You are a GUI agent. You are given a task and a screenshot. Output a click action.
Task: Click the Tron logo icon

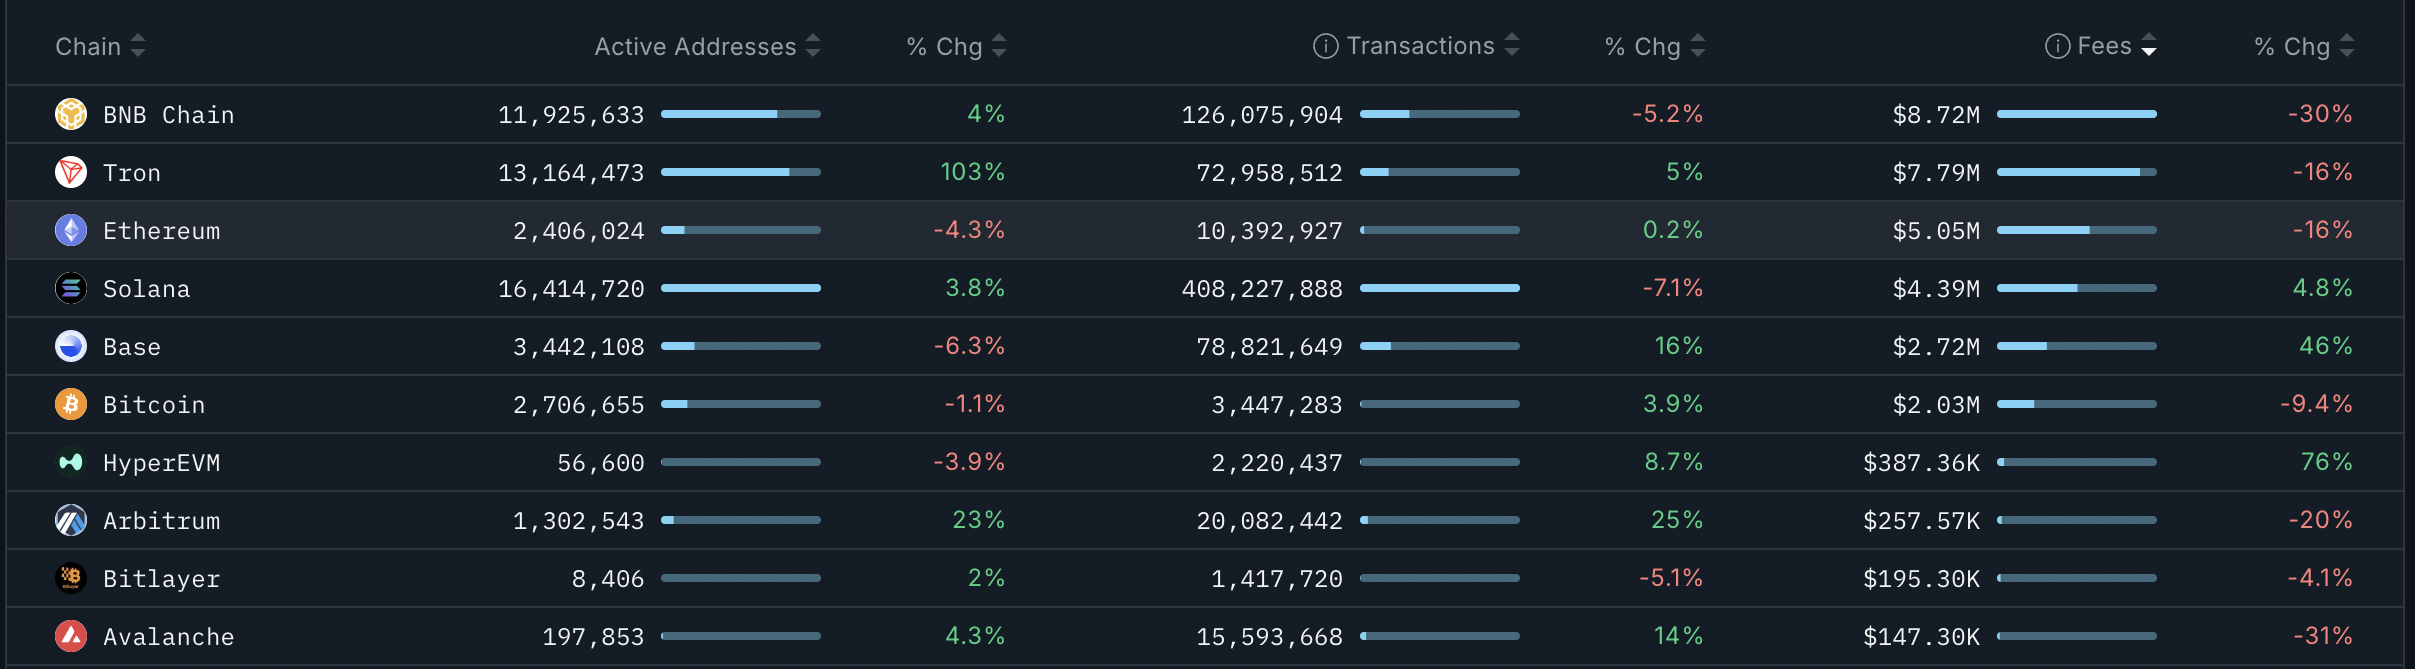pos(71,173)
